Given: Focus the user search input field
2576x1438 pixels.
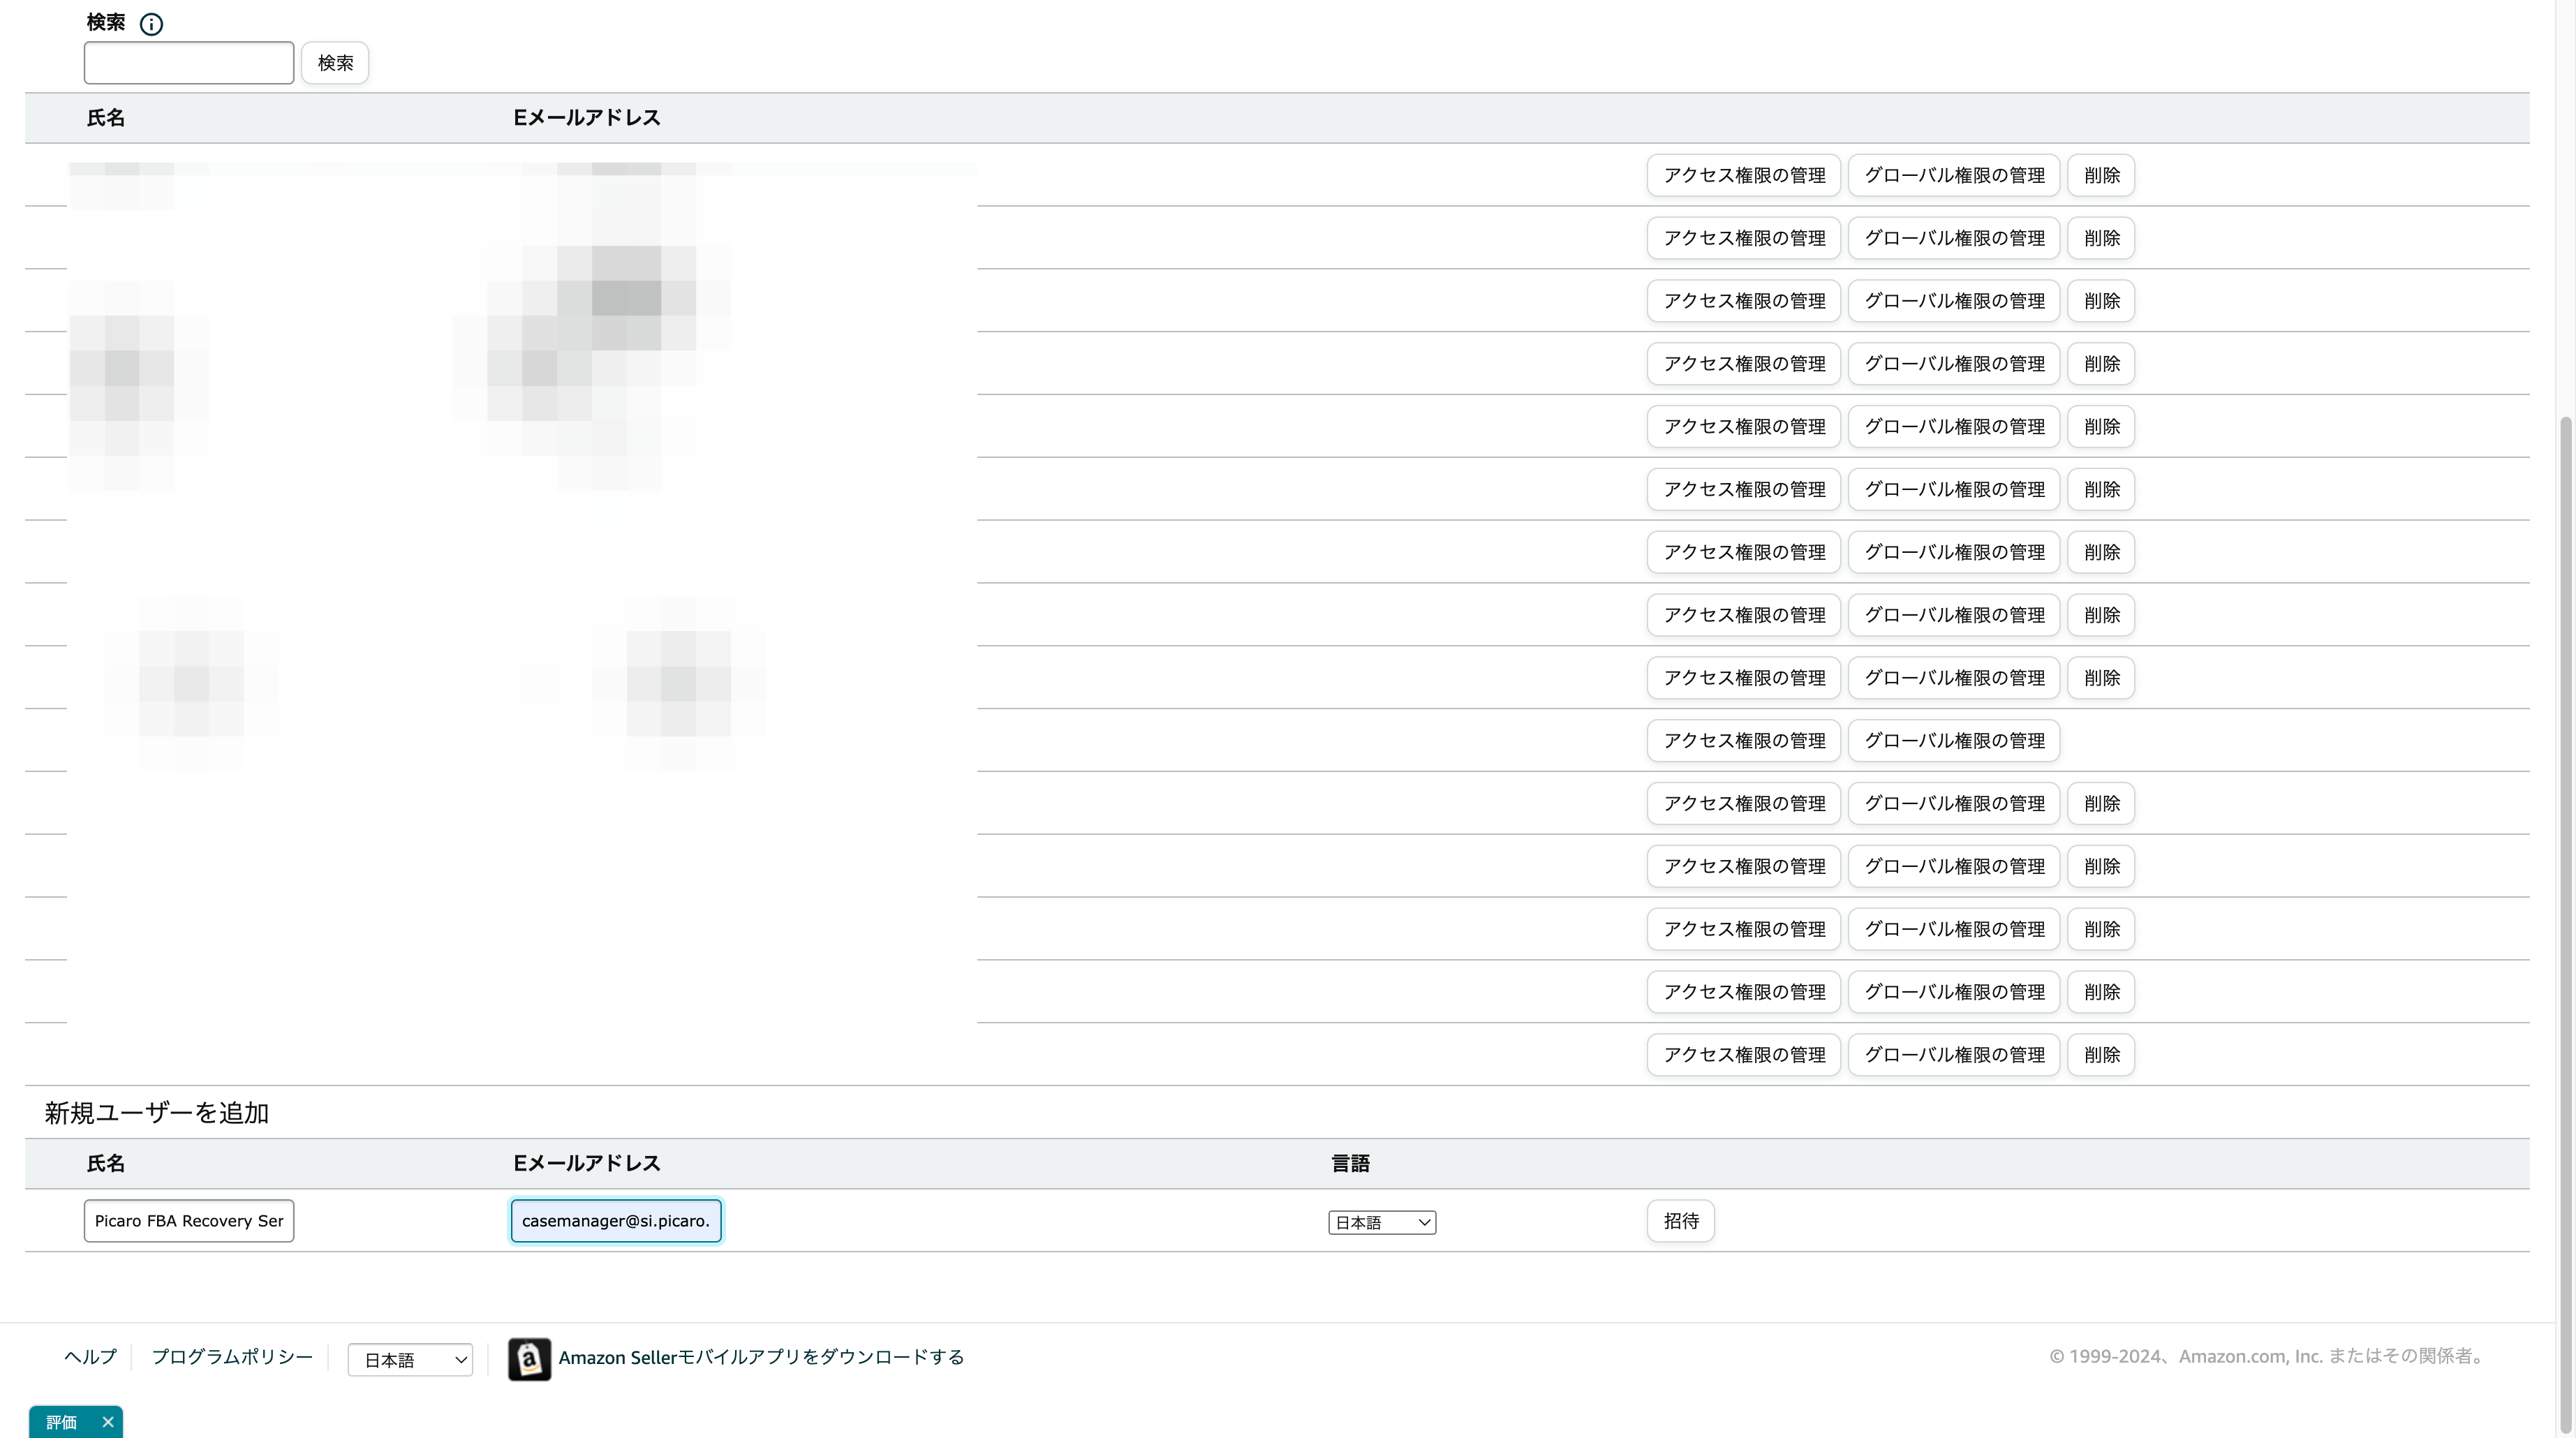Looking at the screenshot, I should pyautogui.click(x=189, y=63).
